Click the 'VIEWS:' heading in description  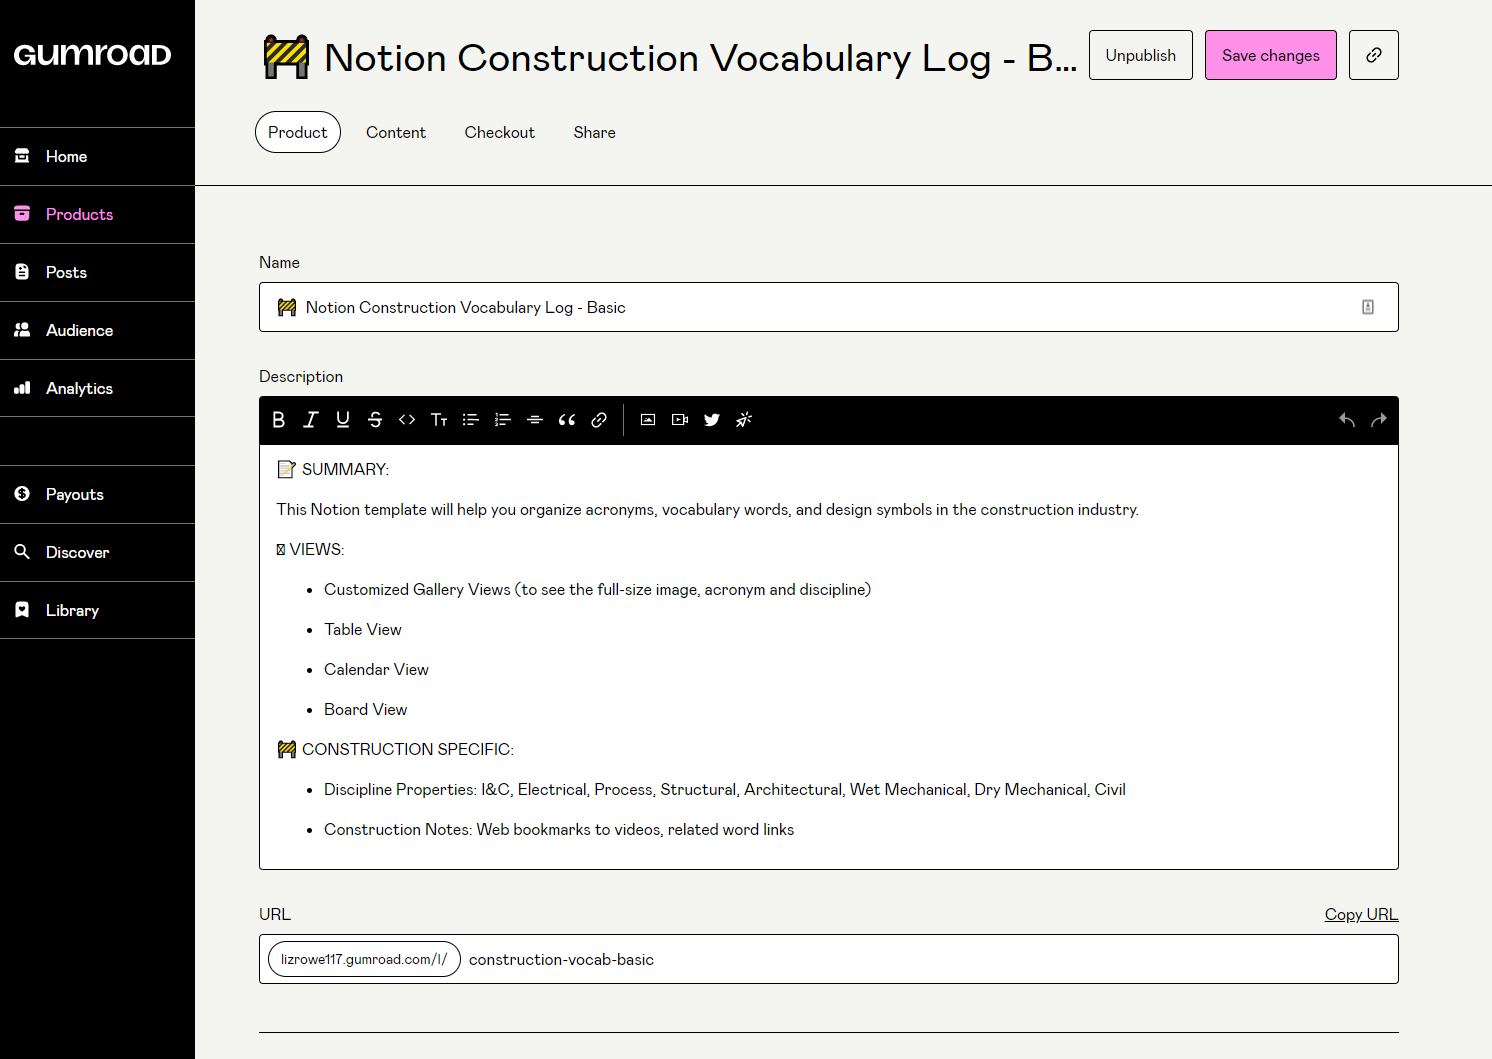(310, 549)
